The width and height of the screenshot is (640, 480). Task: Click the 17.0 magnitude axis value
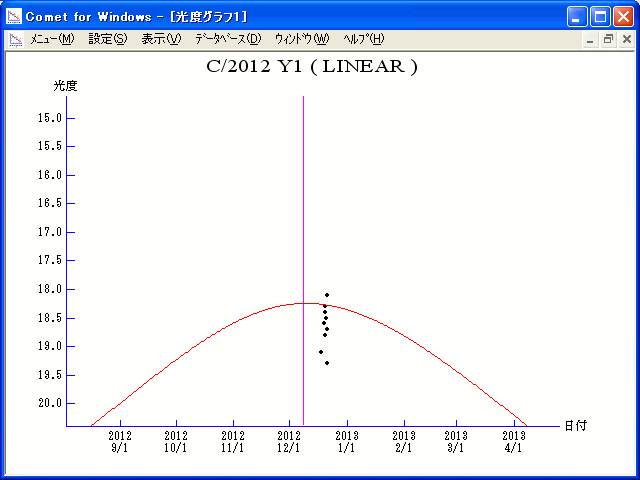coord(50,232)
